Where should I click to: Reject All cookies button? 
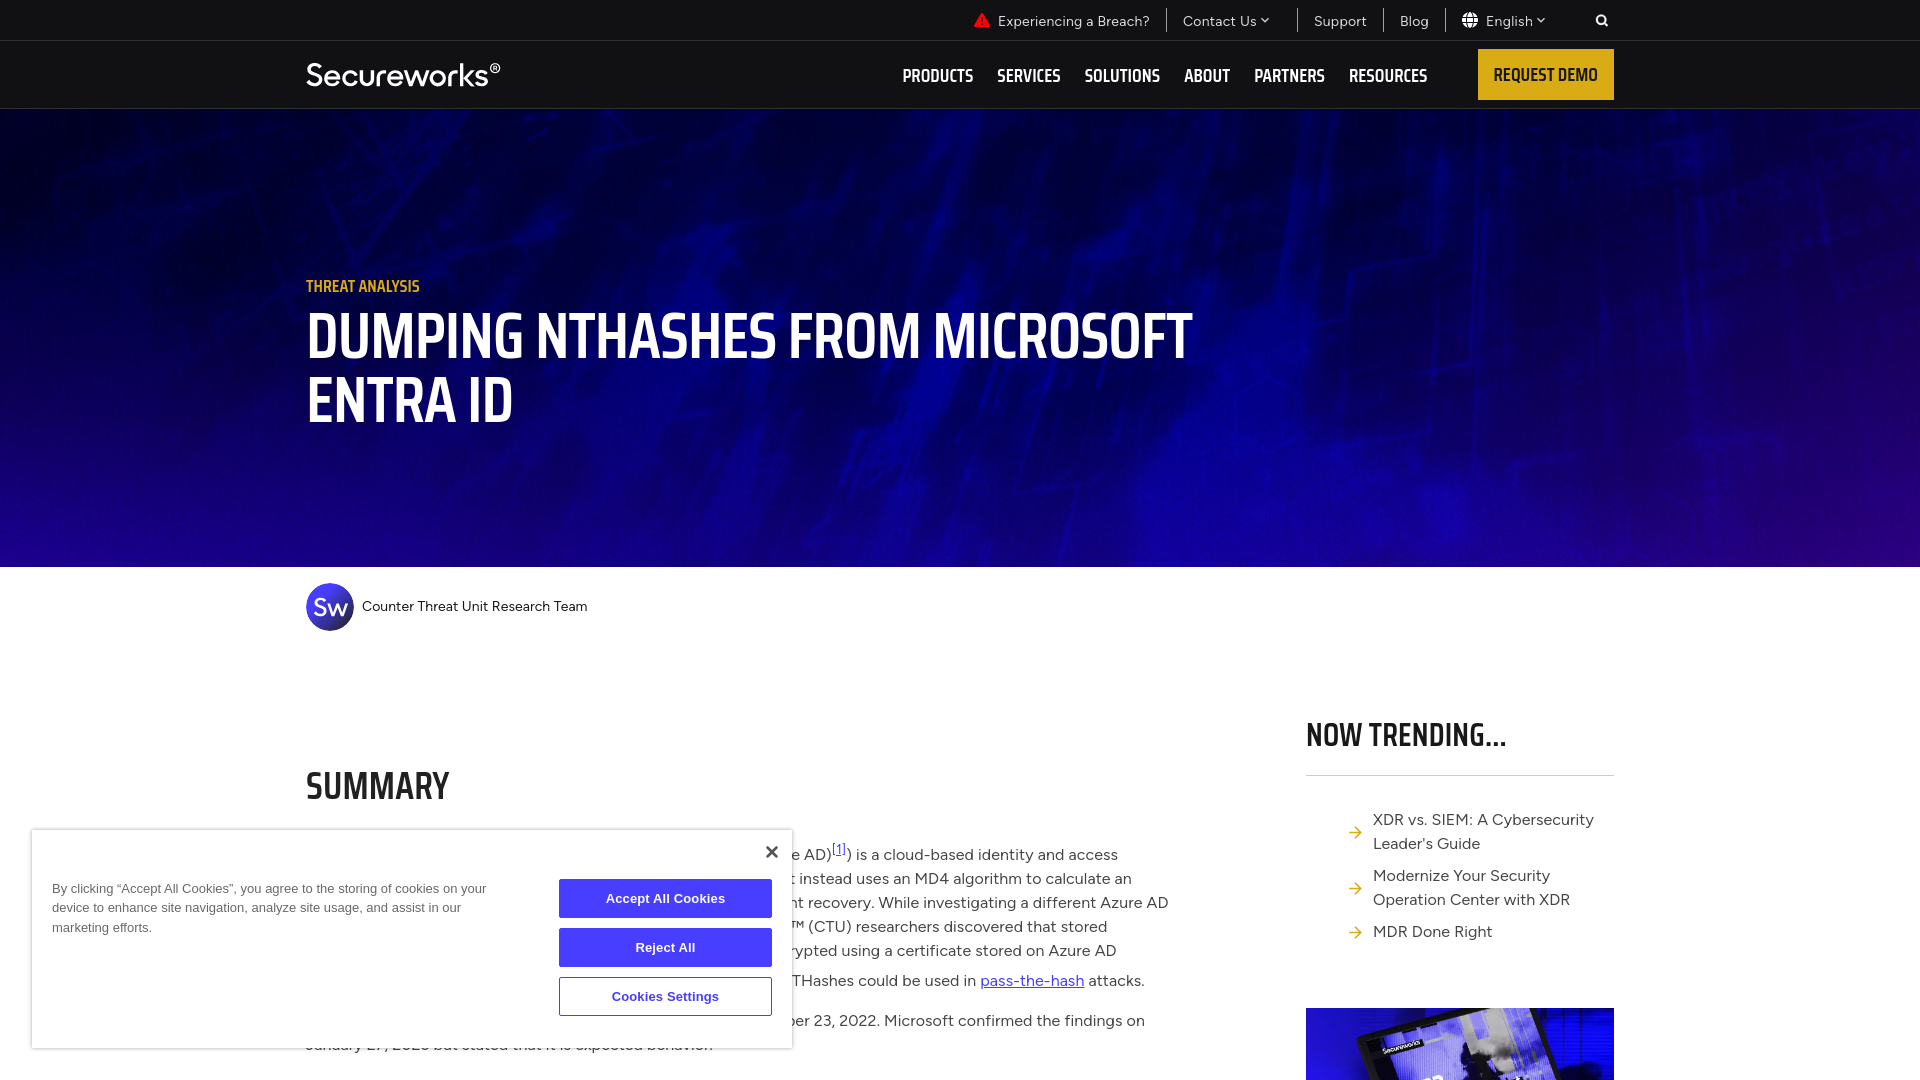click(x=665, y=947)
